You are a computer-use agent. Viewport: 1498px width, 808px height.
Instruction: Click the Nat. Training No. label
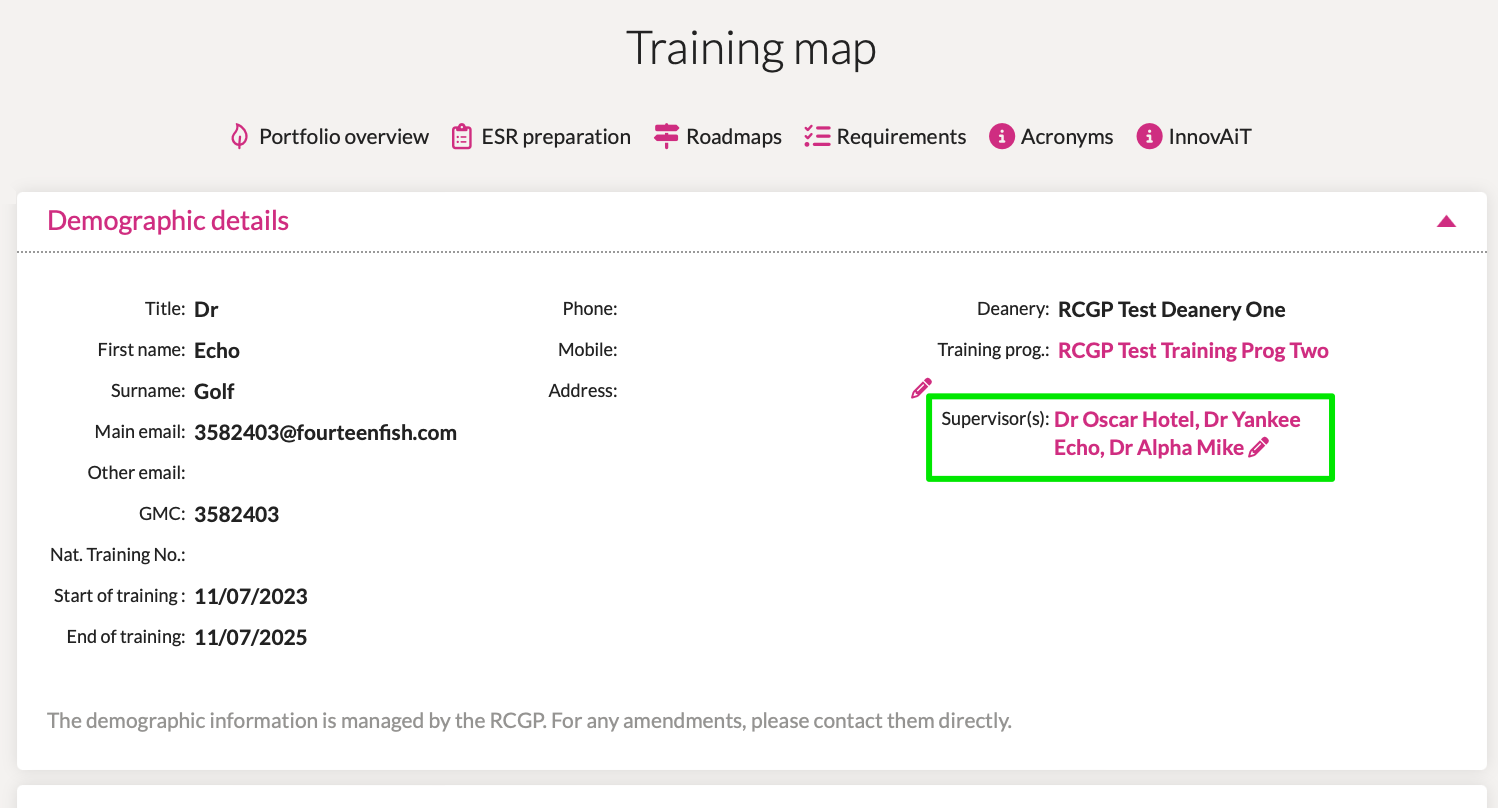[118, 555]
